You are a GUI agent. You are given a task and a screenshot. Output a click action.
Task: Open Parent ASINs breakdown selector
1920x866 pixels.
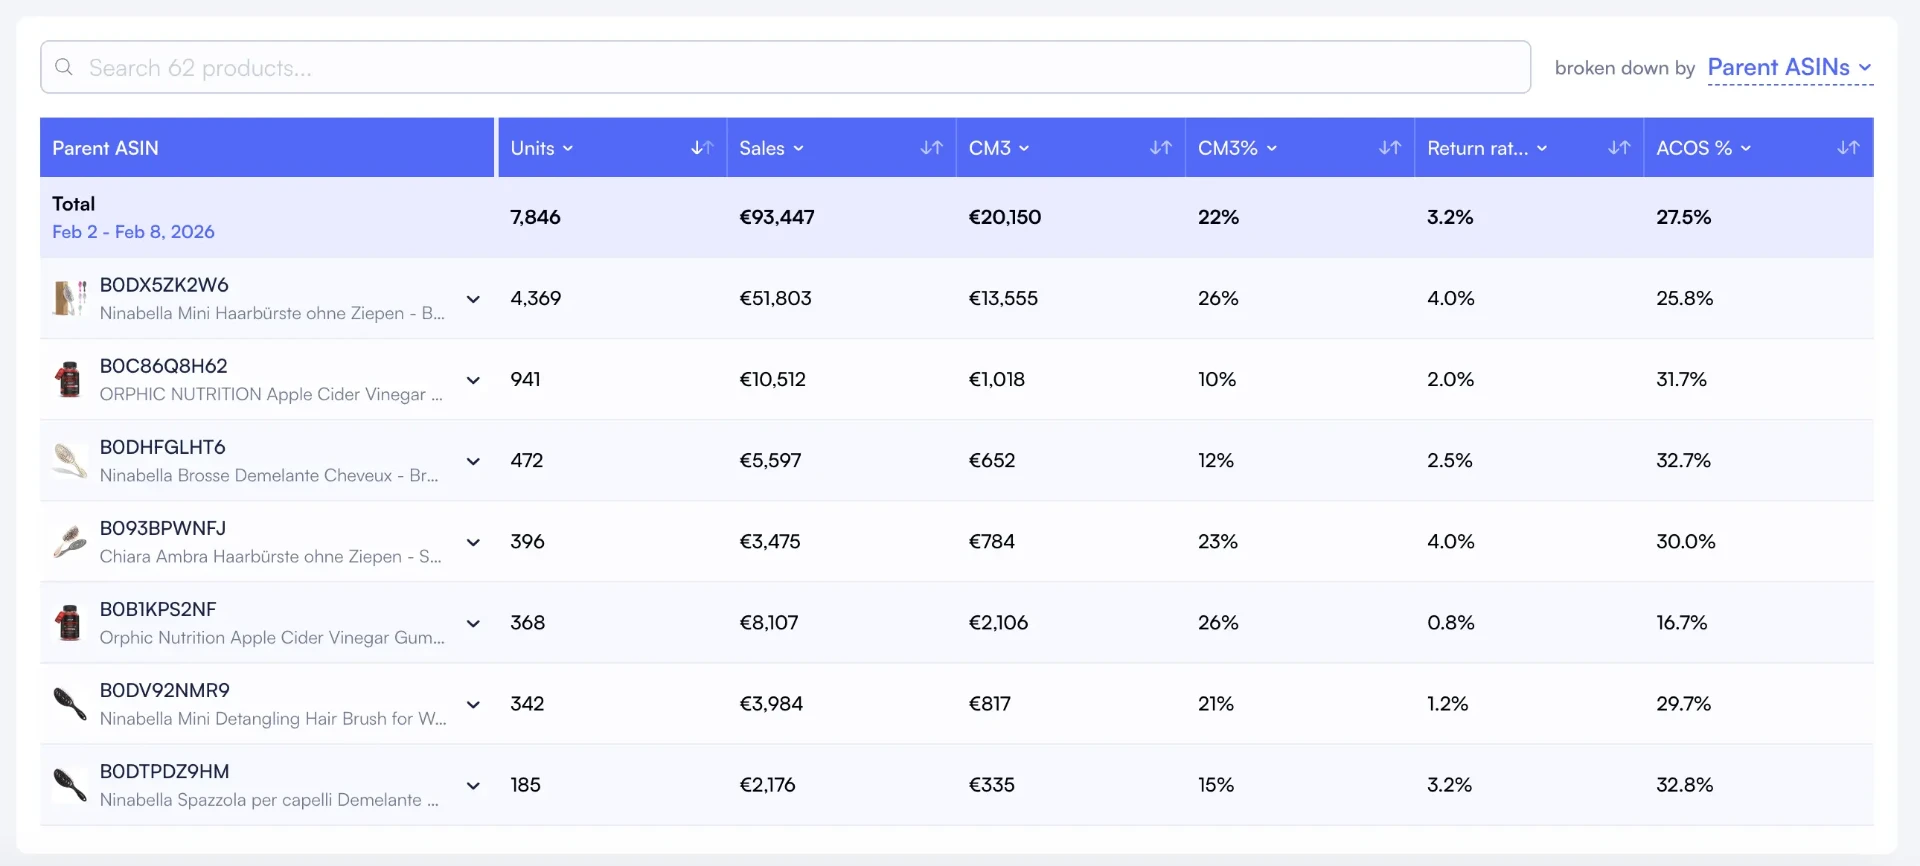pos(1789,68)
